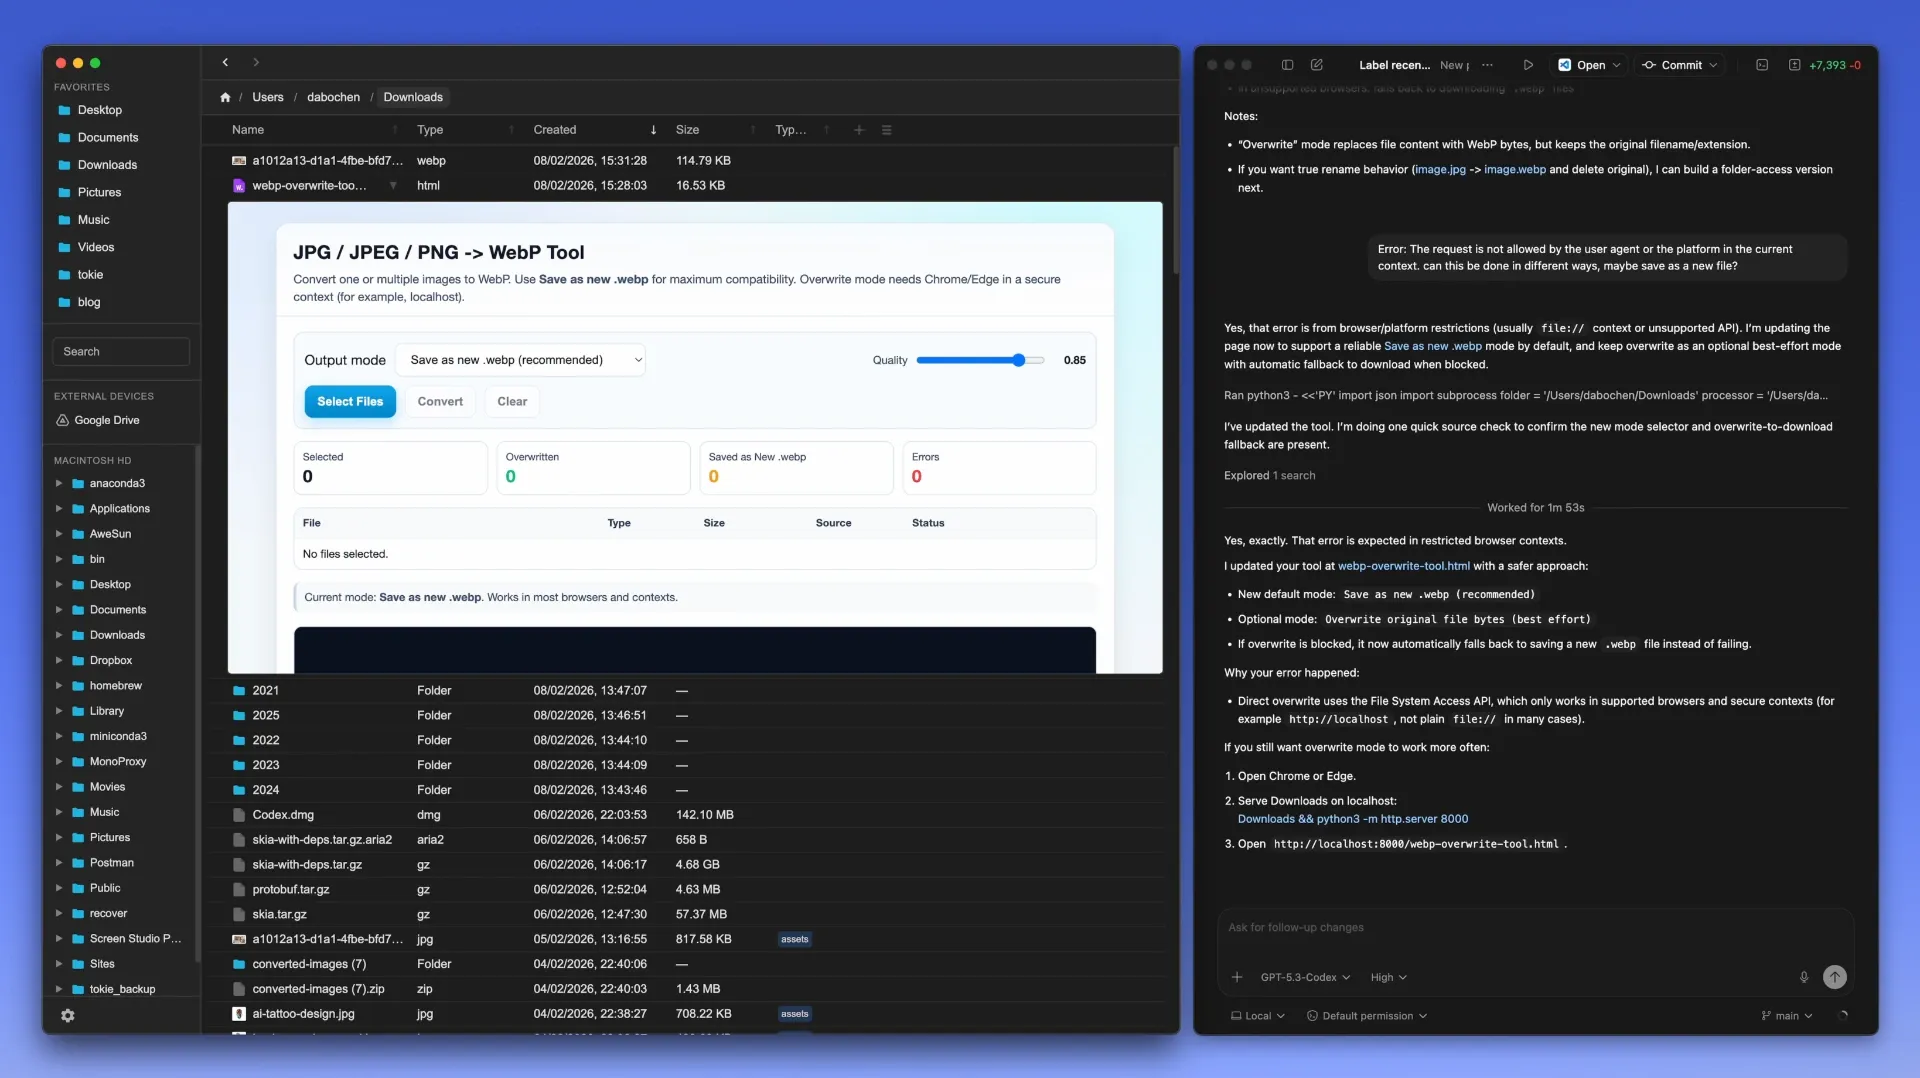This screenshot has height=1078, width=1920.
Task: Select Google Drive under External Devices
Action: pos(106,420)
